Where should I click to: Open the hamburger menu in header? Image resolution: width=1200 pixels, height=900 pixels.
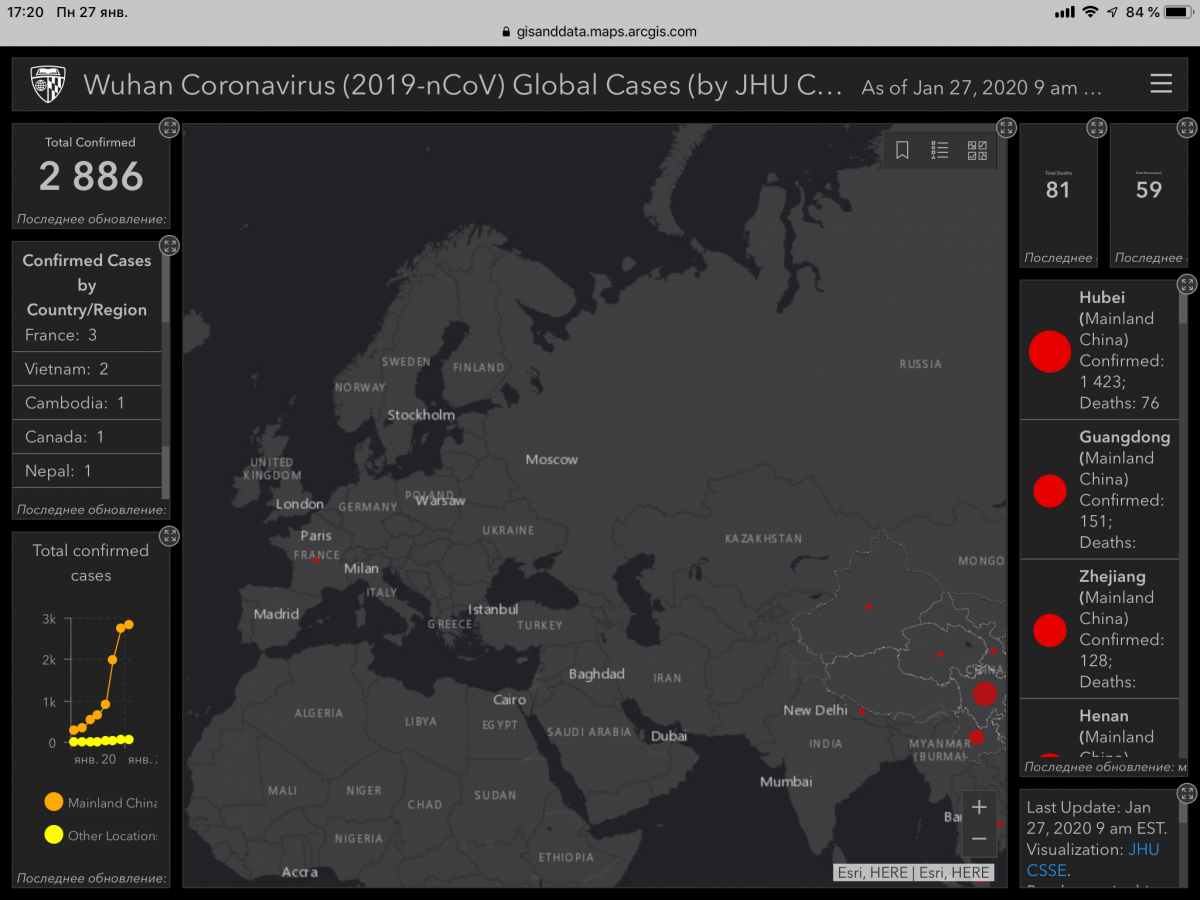[x=1160, y=84]
